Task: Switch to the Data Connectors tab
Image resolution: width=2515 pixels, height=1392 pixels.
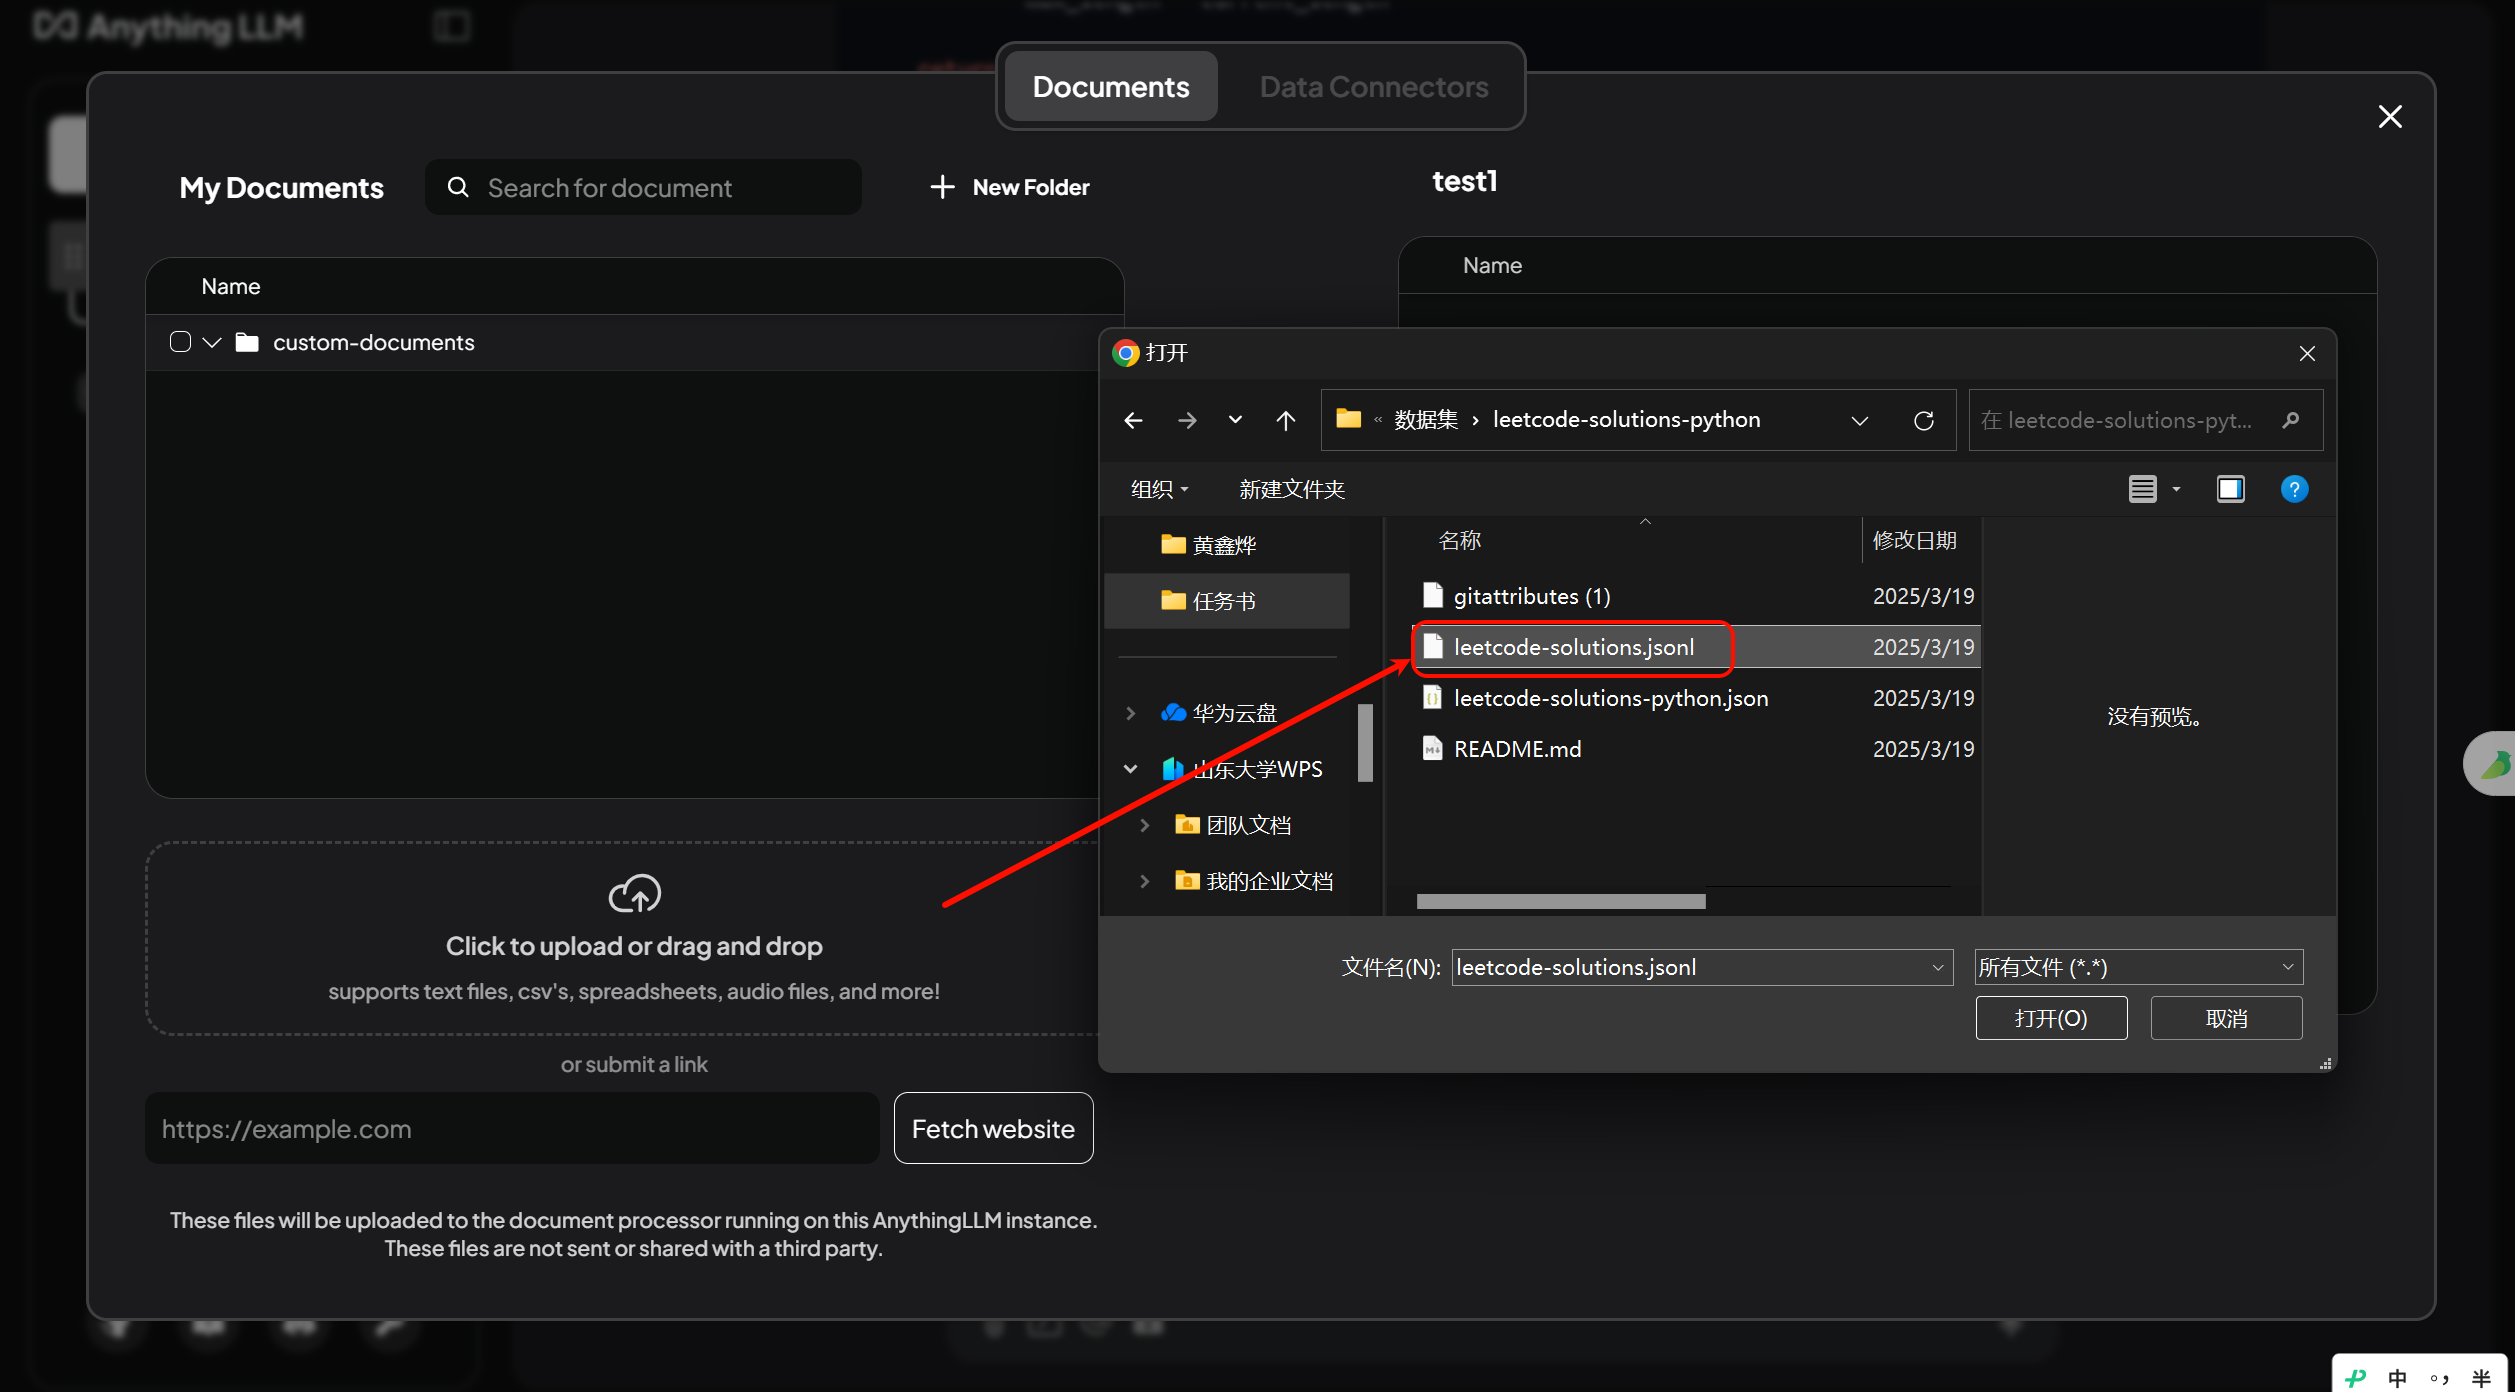Action: point(1373,87)
